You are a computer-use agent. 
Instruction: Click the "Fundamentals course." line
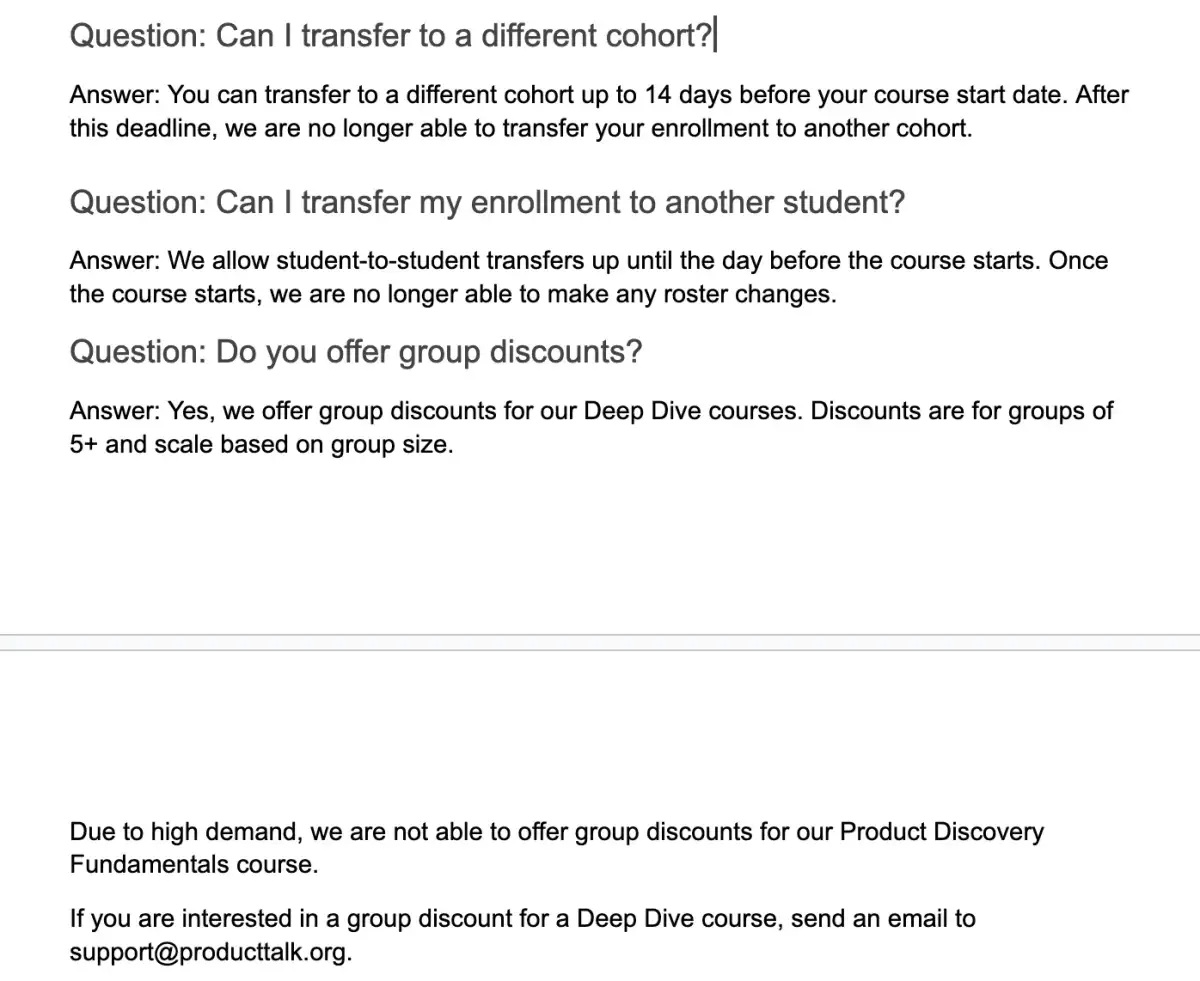[x=194, y=865]
